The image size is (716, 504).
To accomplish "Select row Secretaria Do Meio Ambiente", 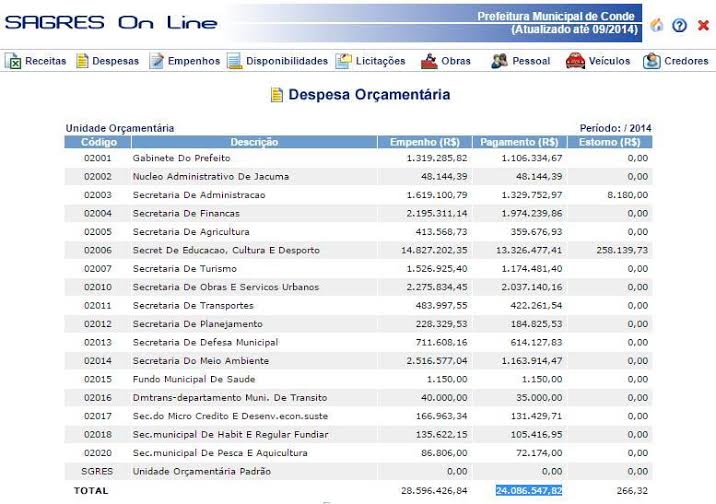I will click(x=358, y=361).
